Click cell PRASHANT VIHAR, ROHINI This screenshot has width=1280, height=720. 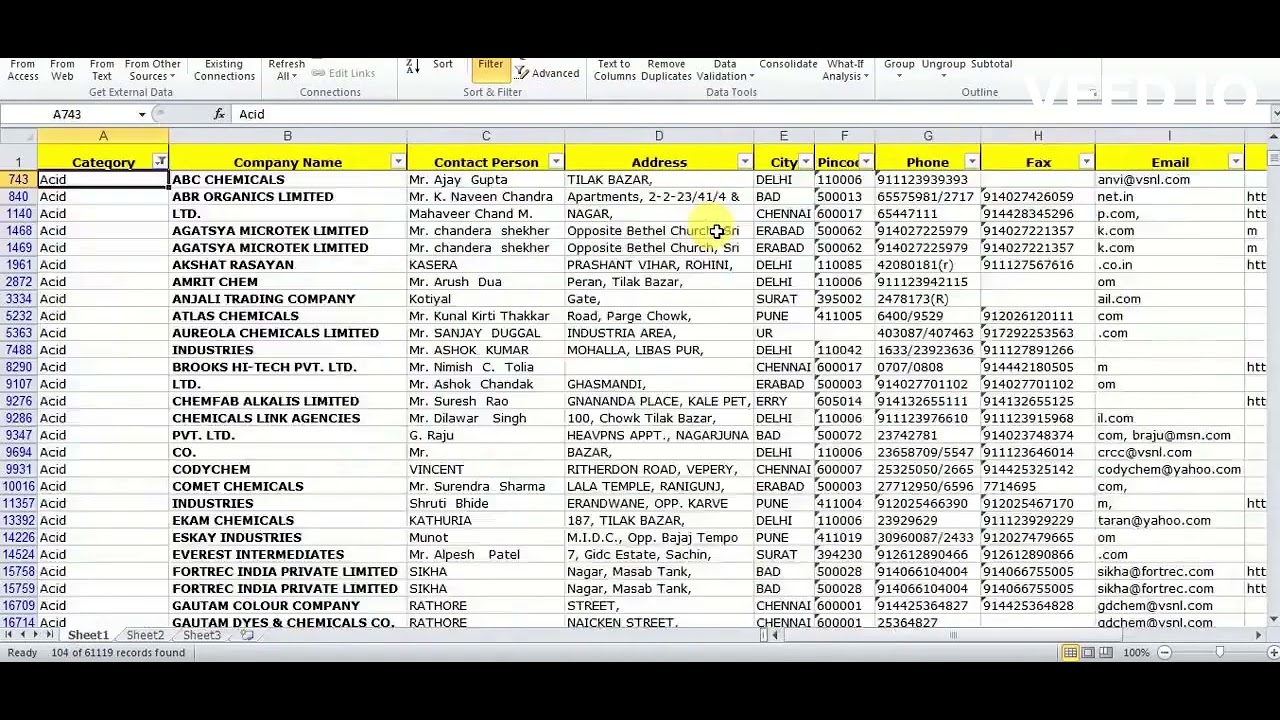click(659, 265)
